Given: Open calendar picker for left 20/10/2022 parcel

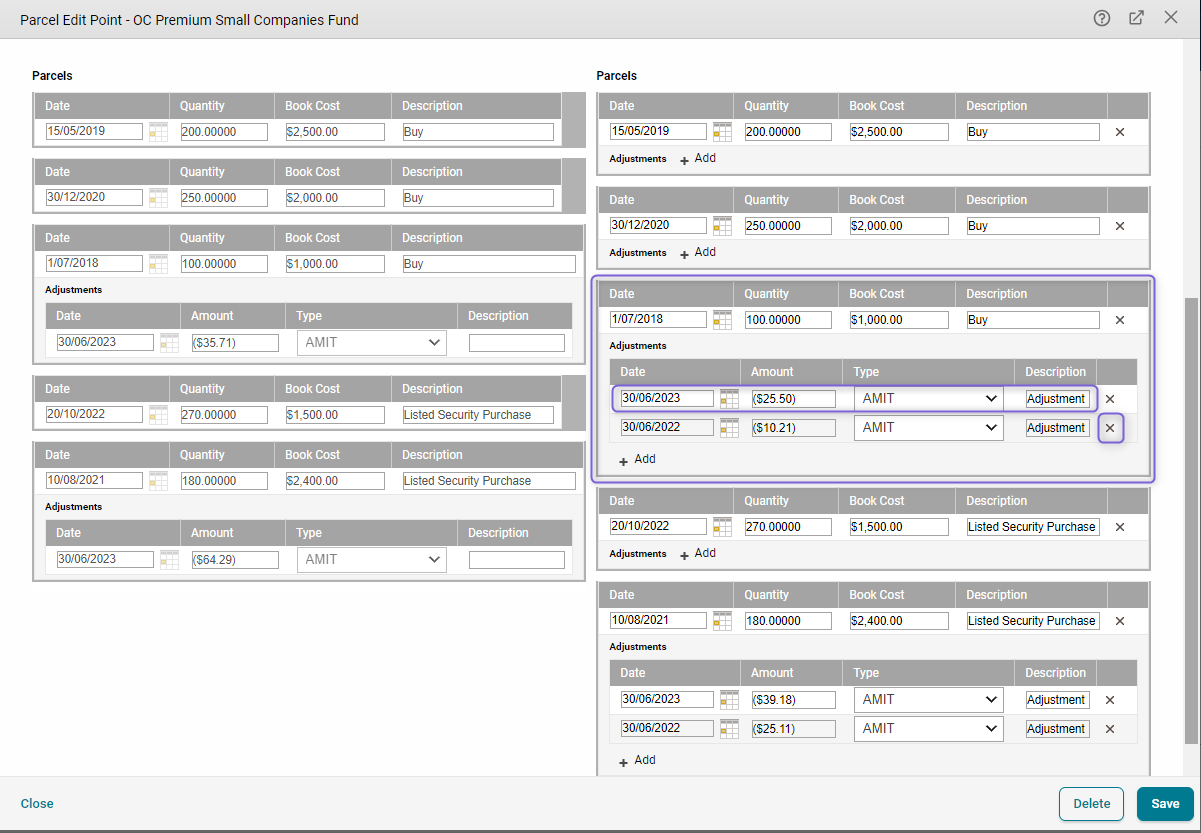Looking at the screenshot, I should (x=158, y=415).
